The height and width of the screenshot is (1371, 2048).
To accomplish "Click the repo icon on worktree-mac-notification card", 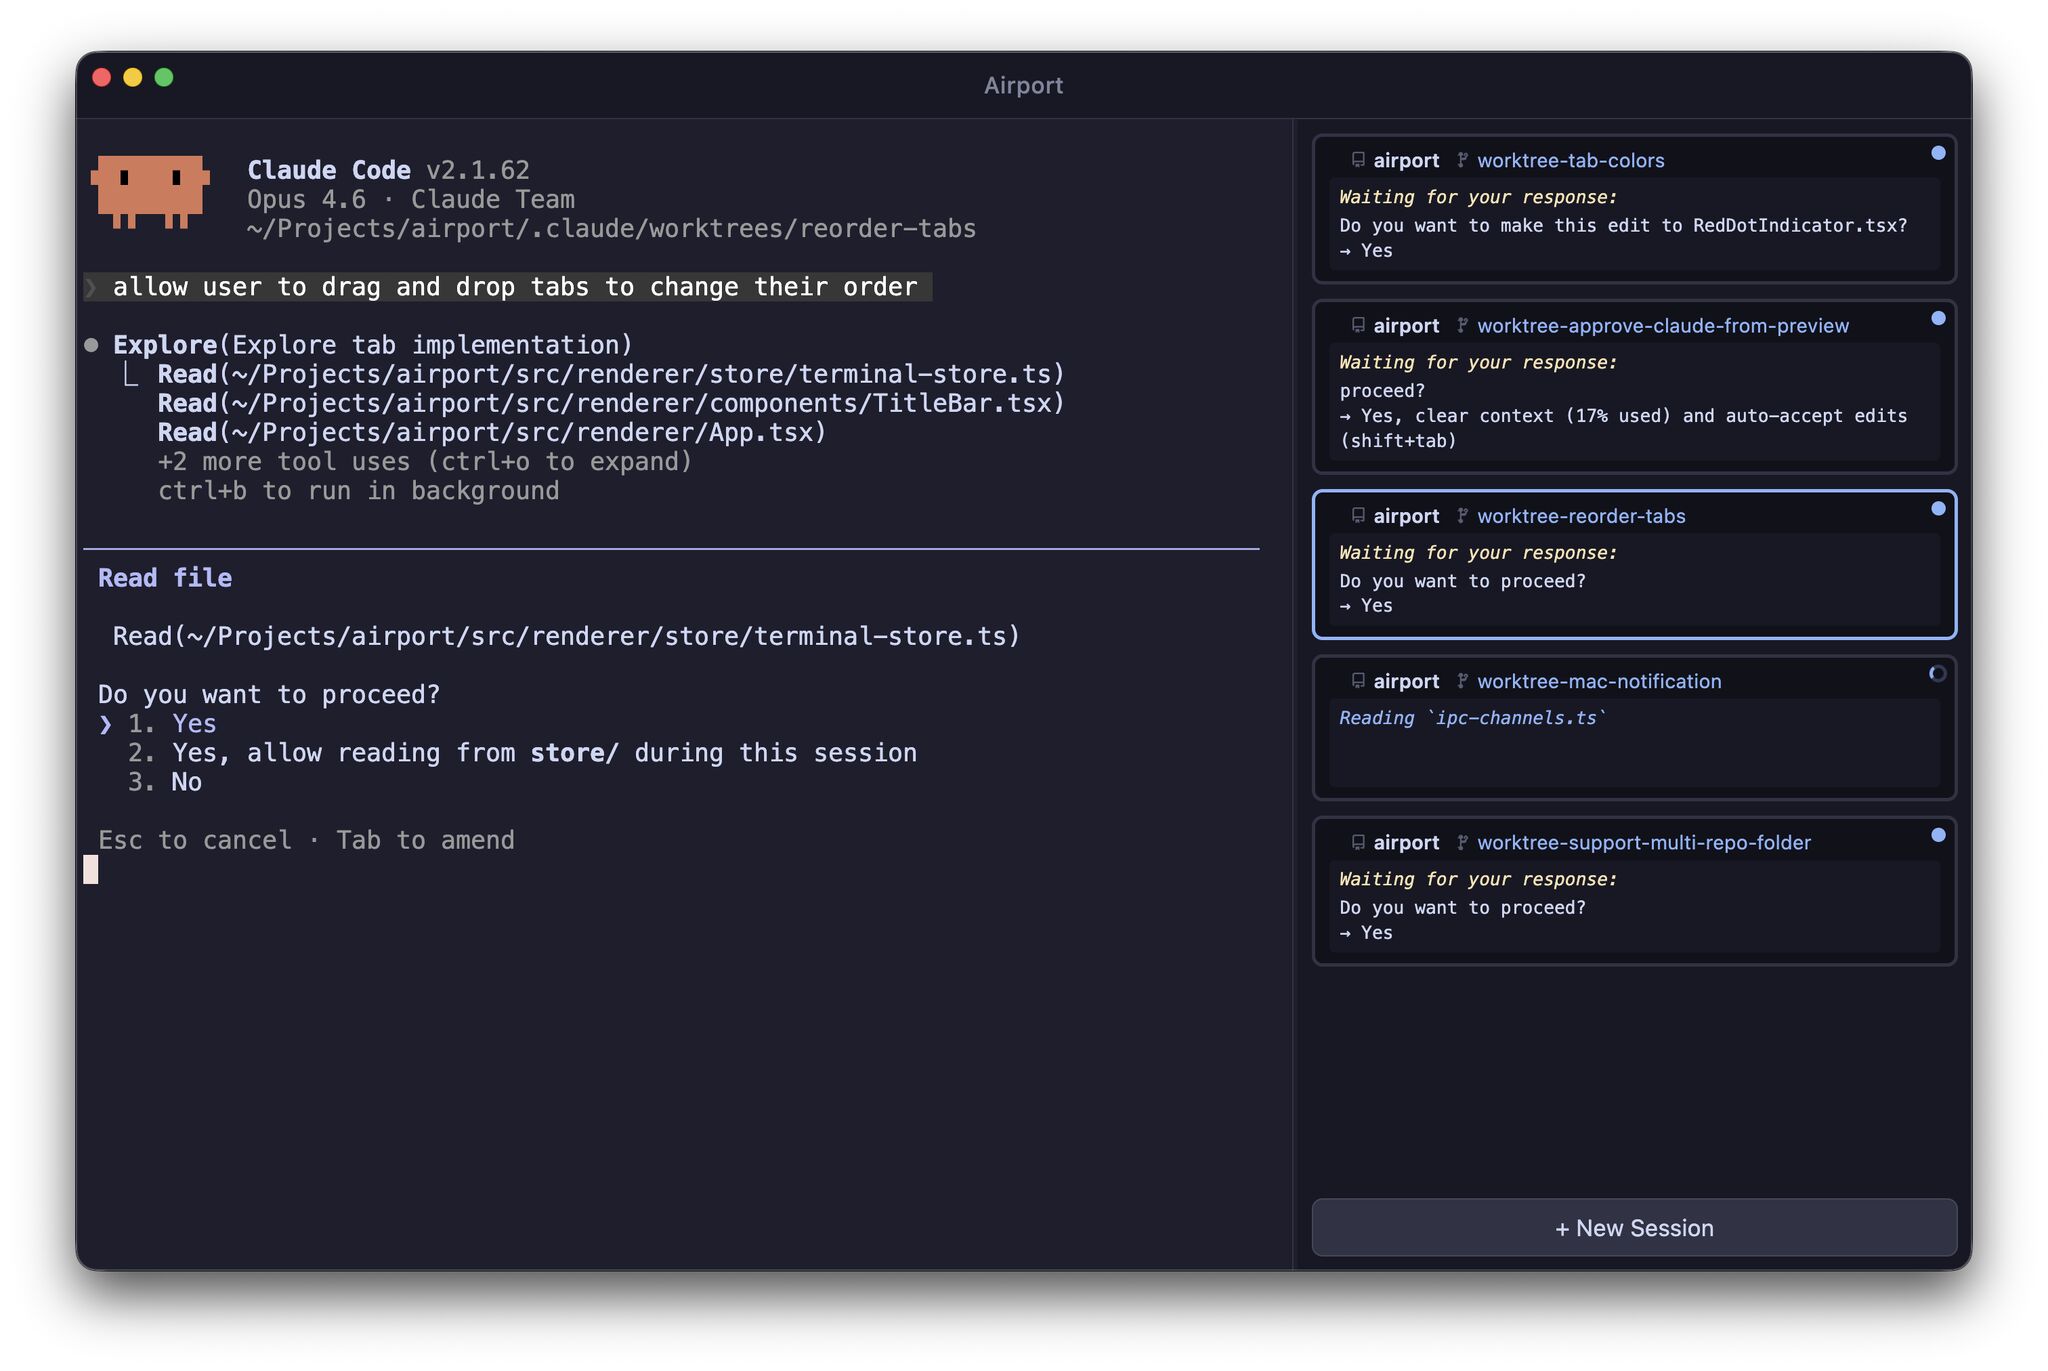I will [x=1357, y=681].
